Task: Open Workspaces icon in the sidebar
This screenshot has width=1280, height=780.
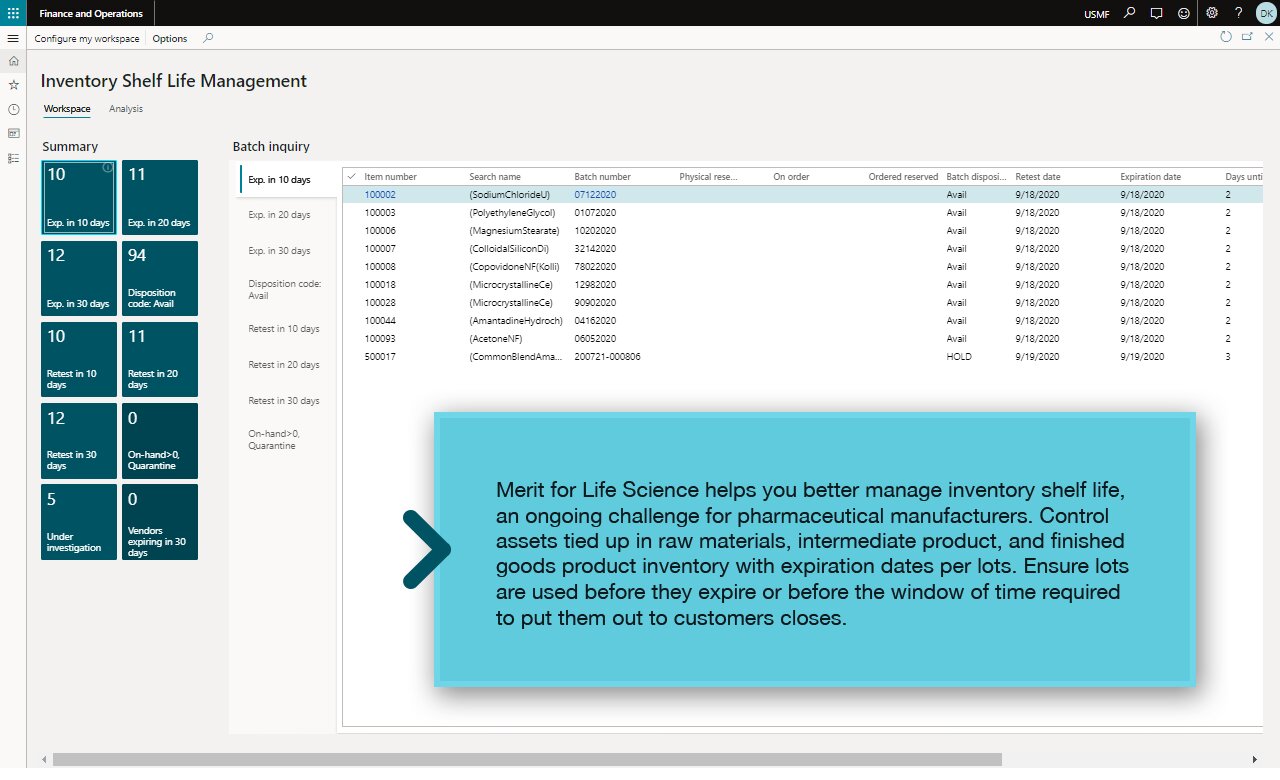Action: [13, 133]
